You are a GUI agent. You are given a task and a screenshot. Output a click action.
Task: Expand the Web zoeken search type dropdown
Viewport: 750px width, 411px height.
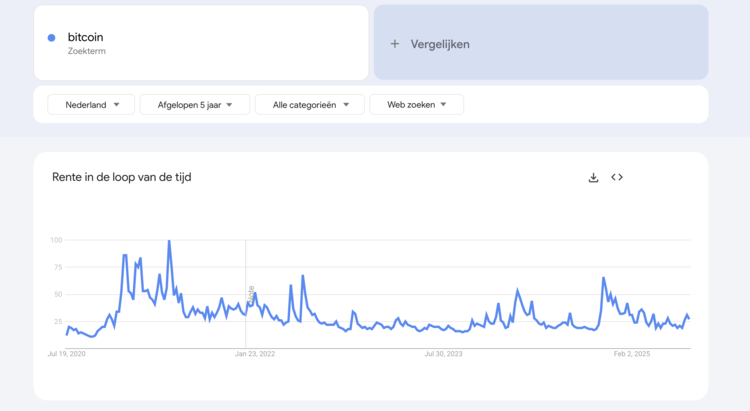pyautogui.click(x=417, y=105)
